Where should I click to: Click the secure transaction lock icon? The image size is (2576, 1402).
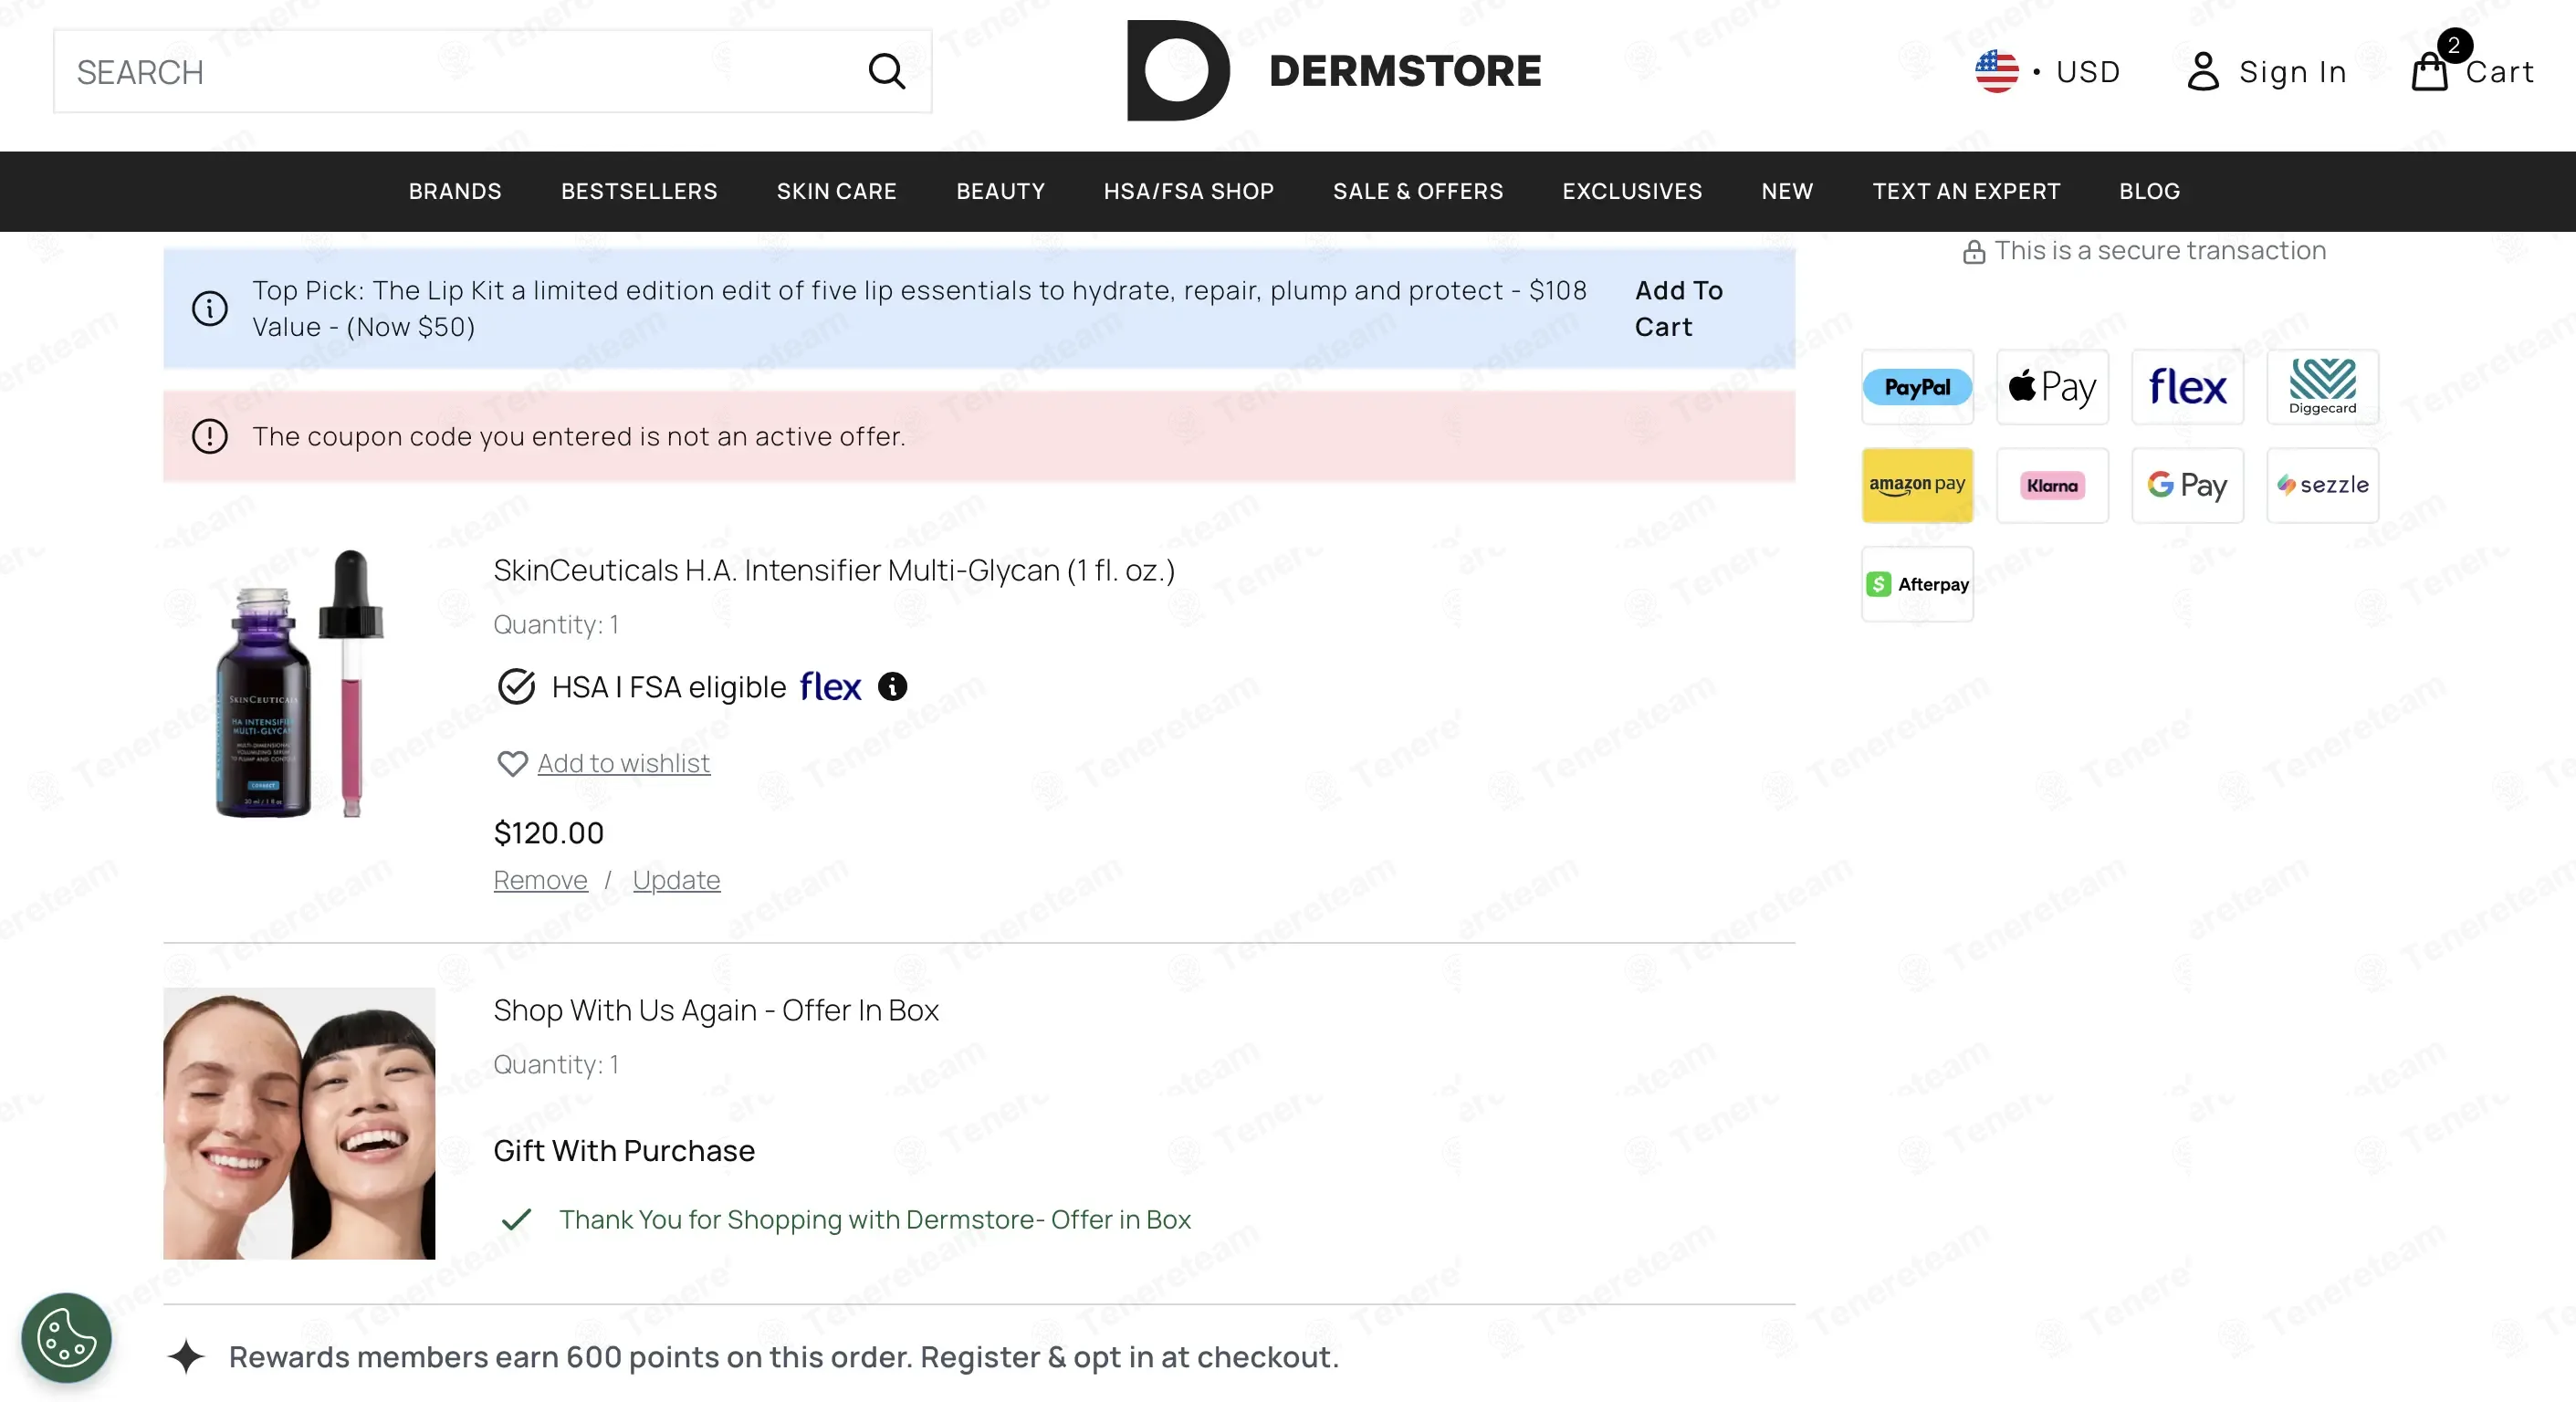point(1973,252)
